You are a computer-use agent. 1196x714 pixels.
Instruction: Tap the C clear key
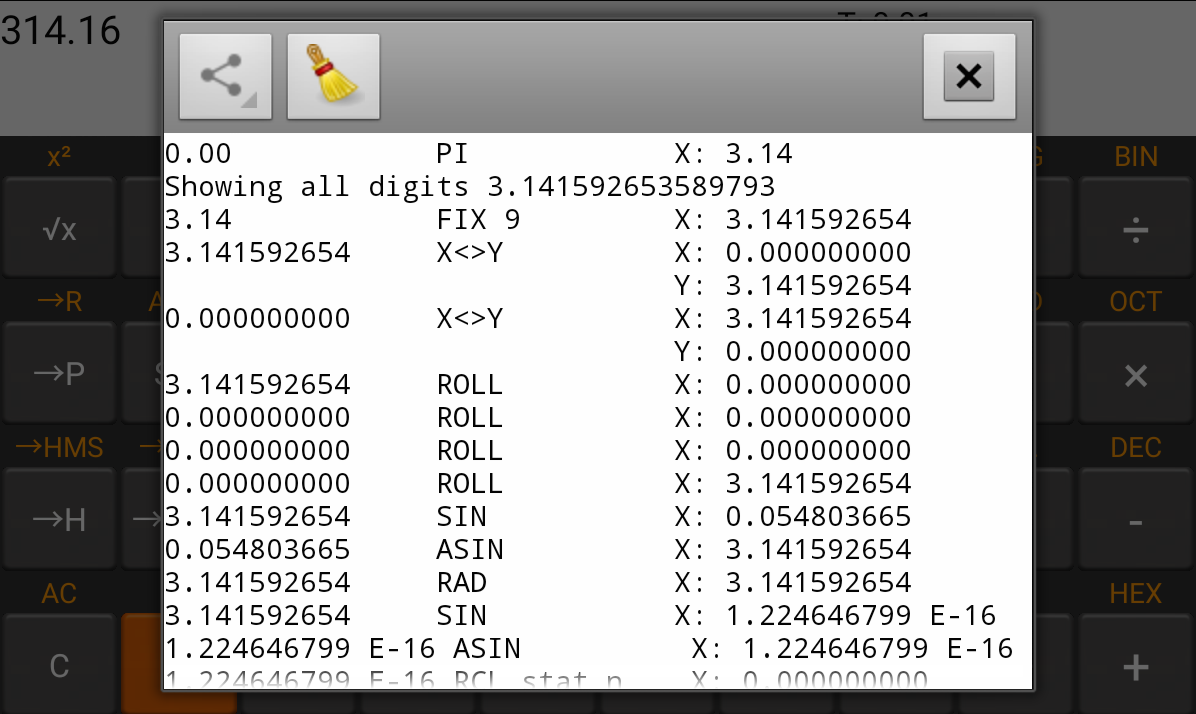click(59, 666)
